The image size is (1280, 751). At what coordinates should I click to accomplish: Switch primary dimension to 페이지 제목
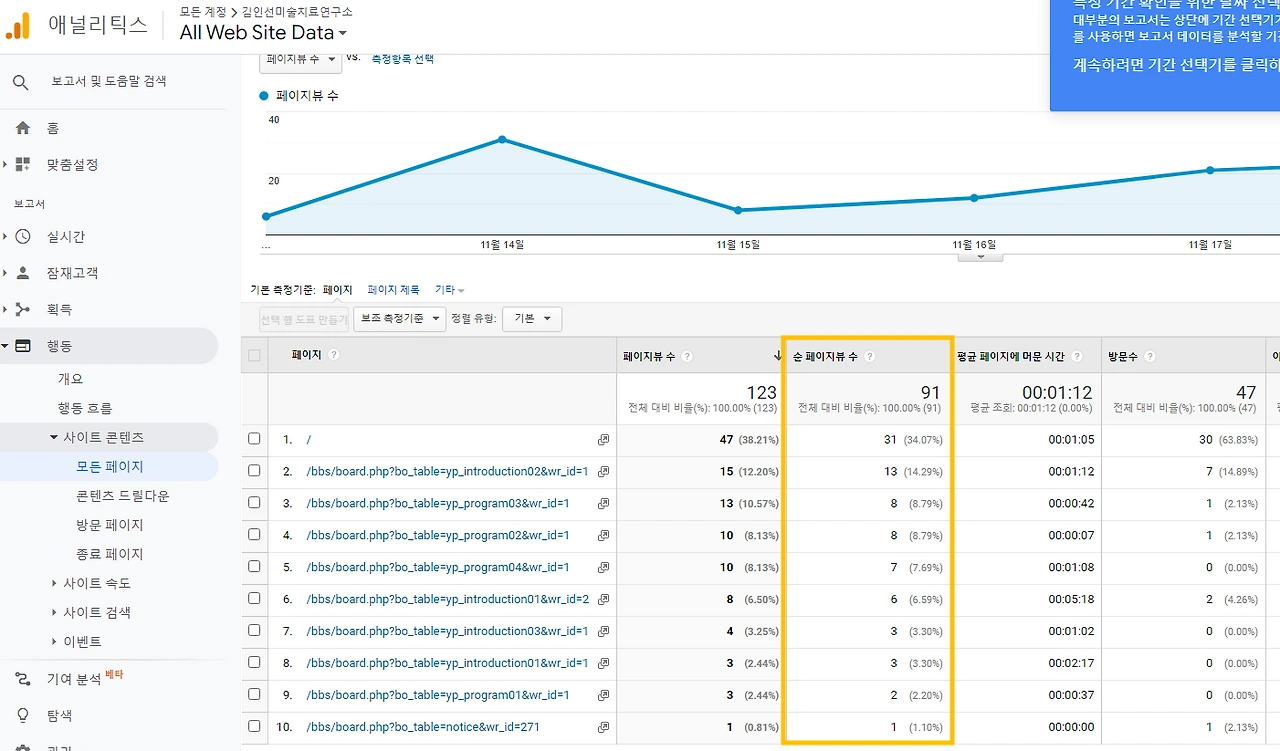(393, 290)
